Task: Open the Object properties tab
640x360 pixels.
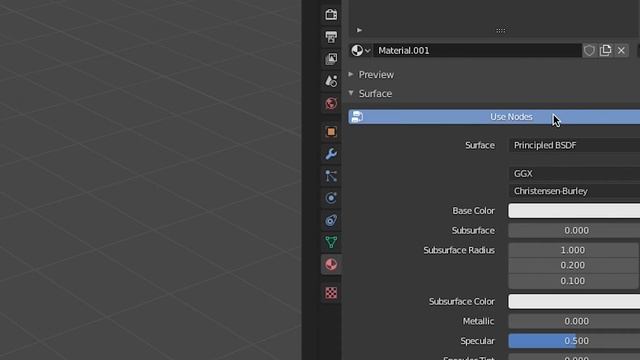Action: coord(331,132)
